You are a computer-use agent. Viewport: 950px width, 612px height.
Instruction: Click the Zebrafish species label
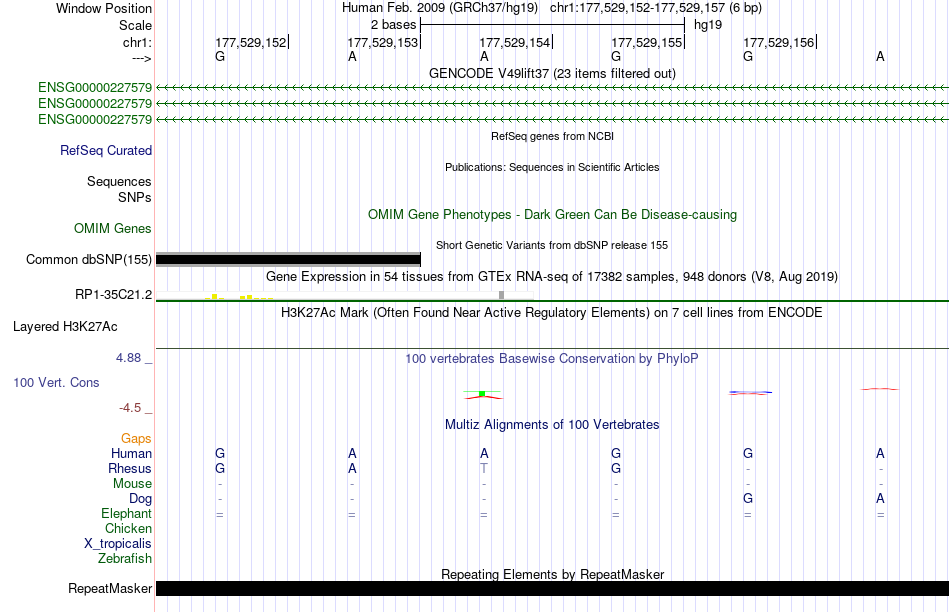coord(125,558)
